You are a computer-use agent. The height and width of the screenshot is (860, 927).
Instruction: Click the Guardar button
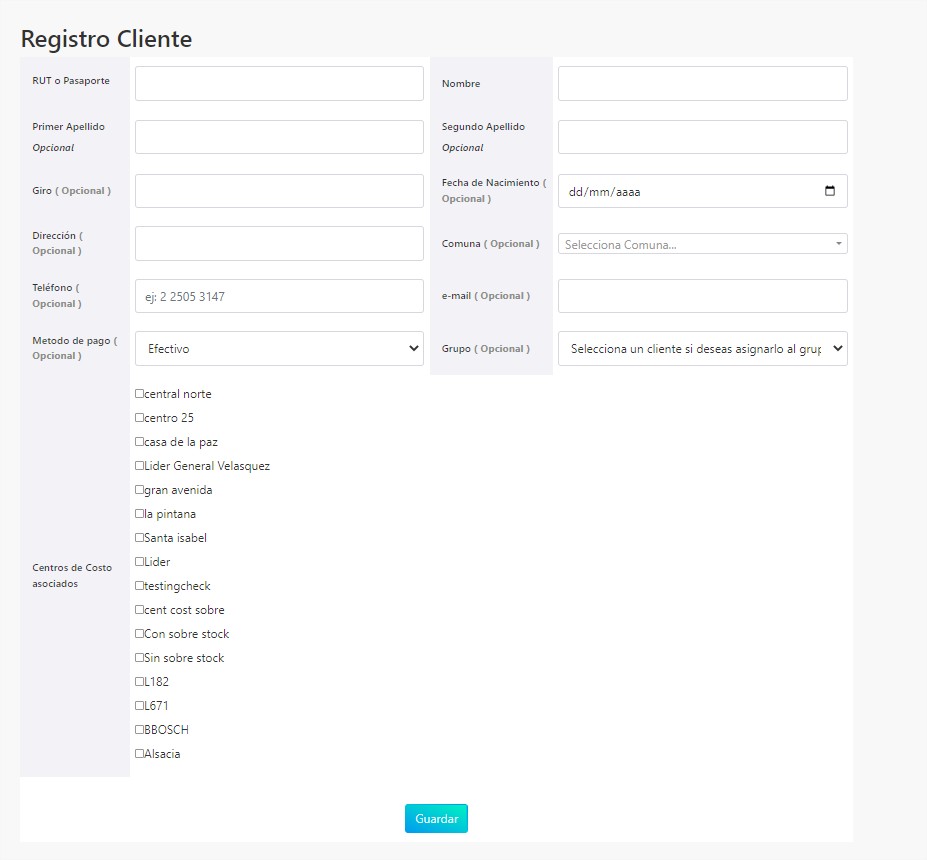tap(436, 818)
